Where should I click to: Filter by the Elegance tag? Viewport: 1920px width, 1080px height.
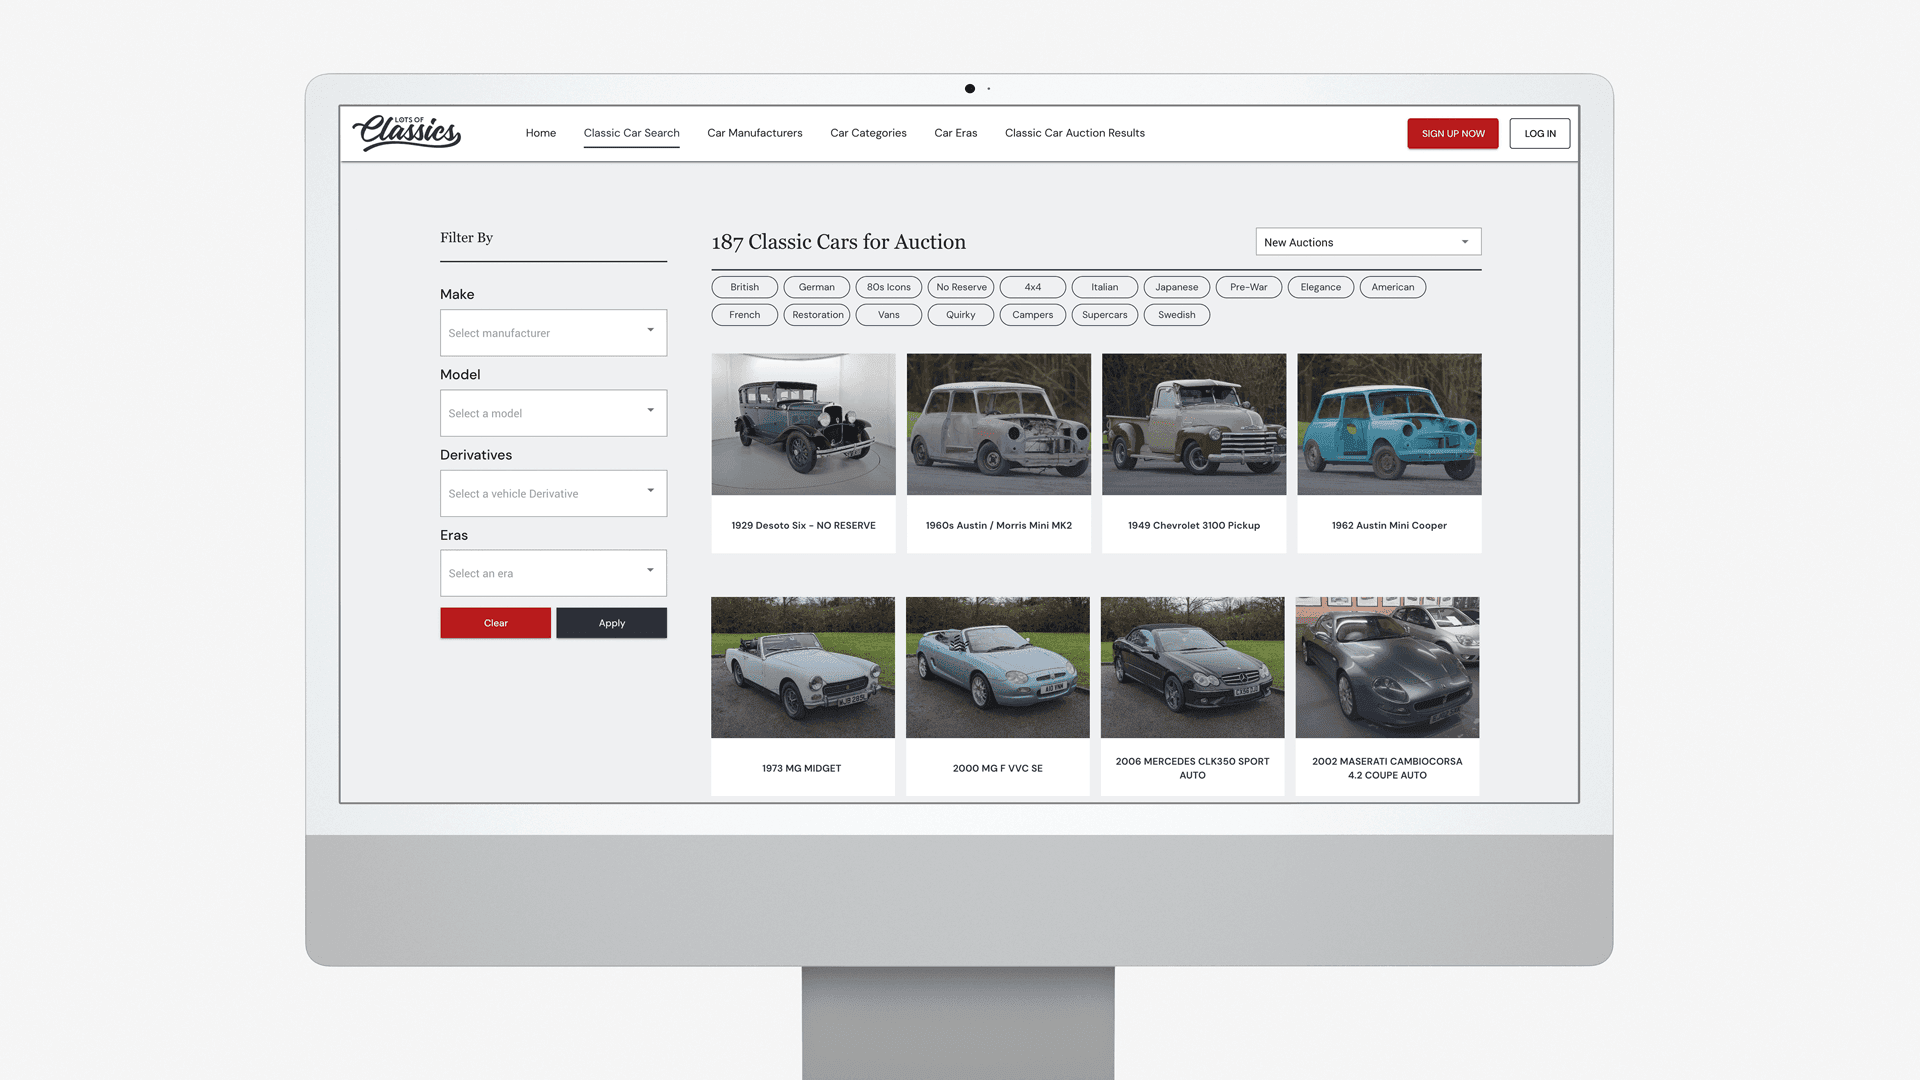[1321, 287]
